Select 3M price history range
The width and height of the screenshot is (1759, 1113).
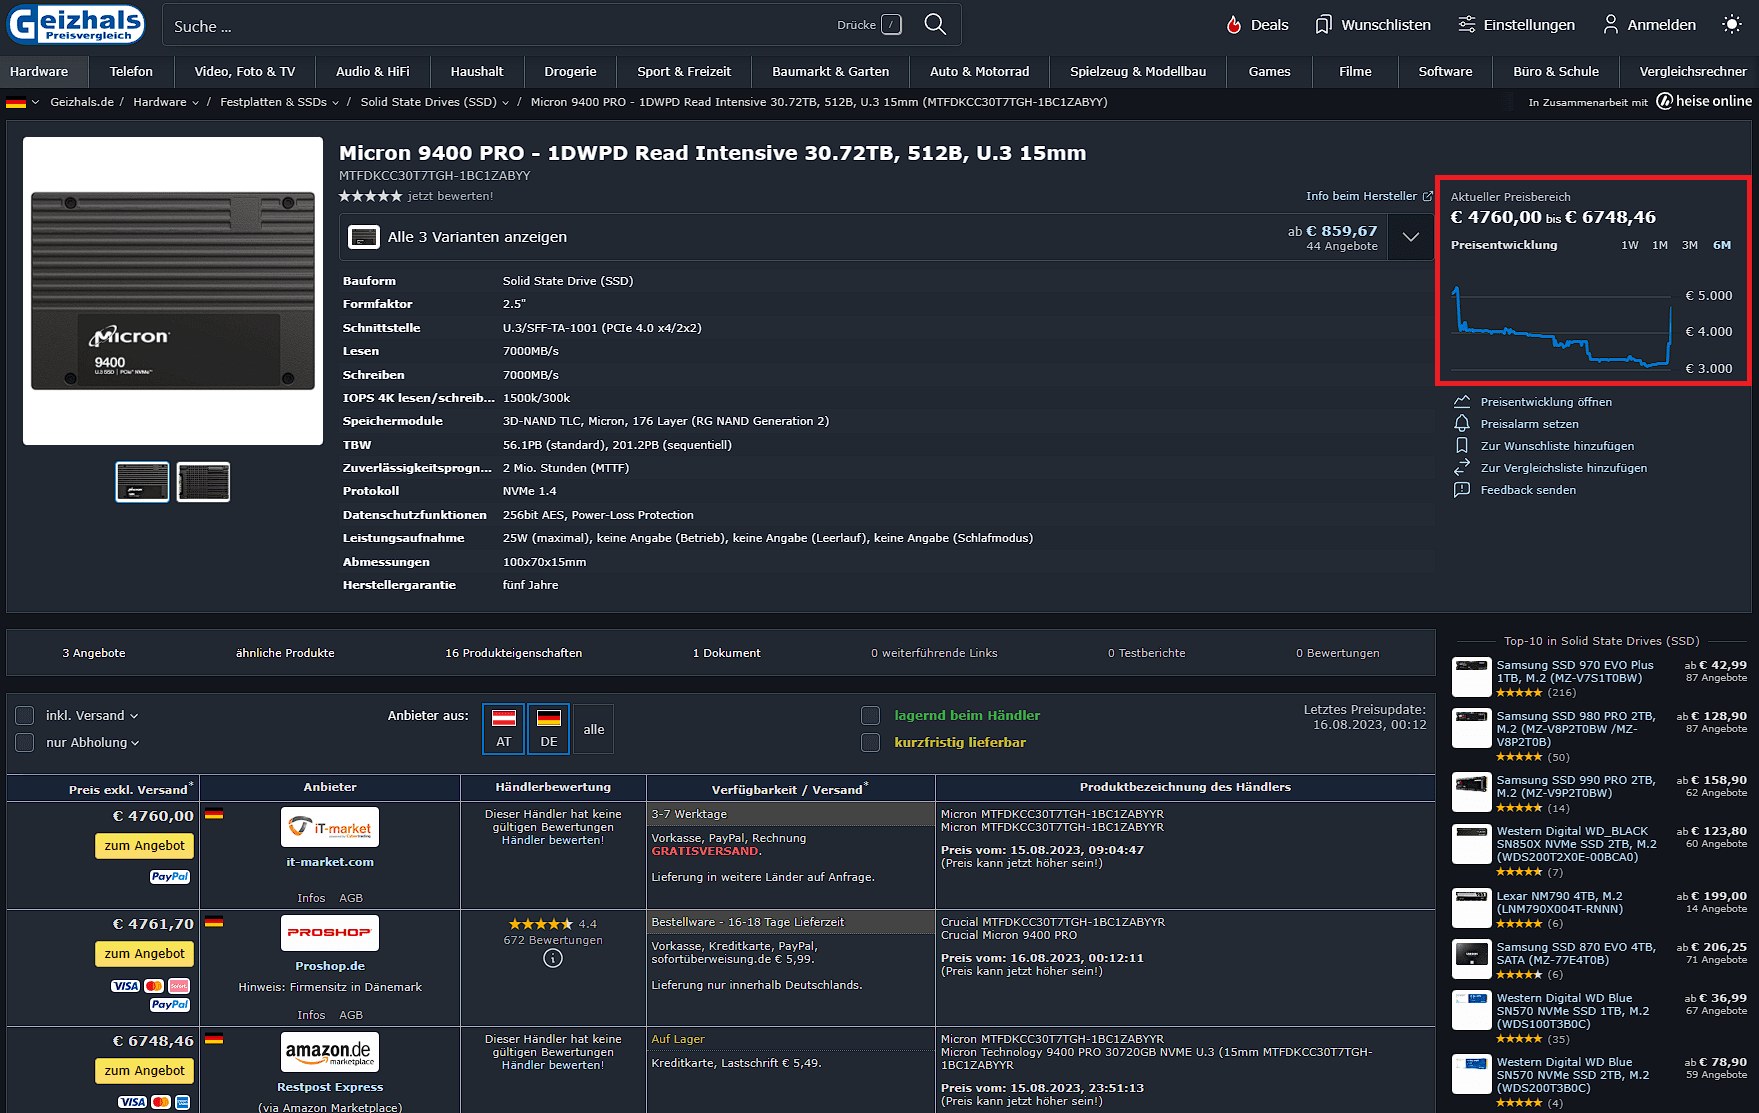[1690, 245]
